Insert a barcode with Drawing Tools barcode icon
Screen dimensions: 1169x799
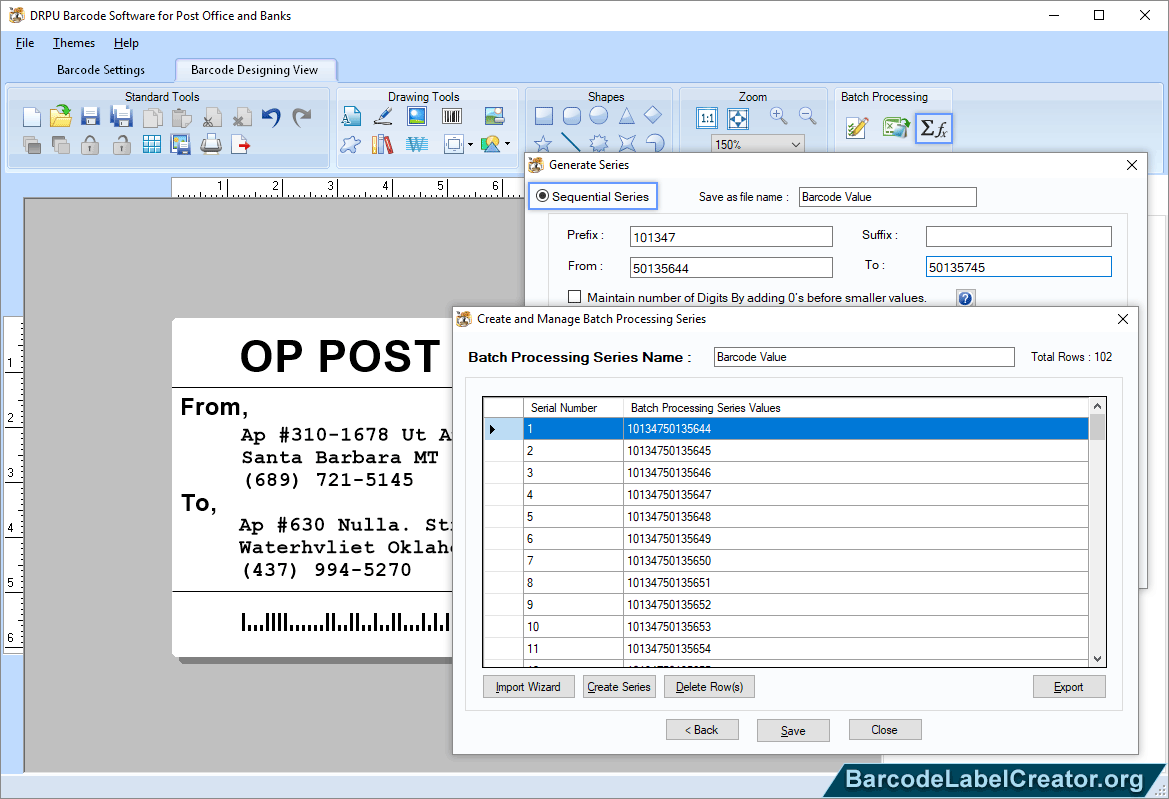(452, 116)
